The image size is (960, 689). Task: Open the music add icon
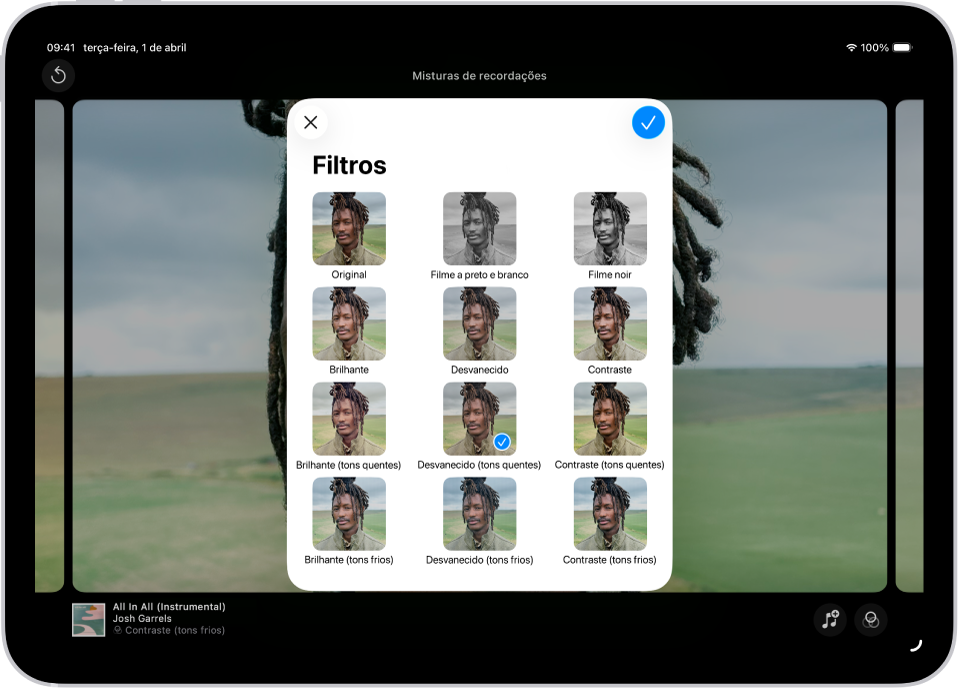(x=830, y=620)
